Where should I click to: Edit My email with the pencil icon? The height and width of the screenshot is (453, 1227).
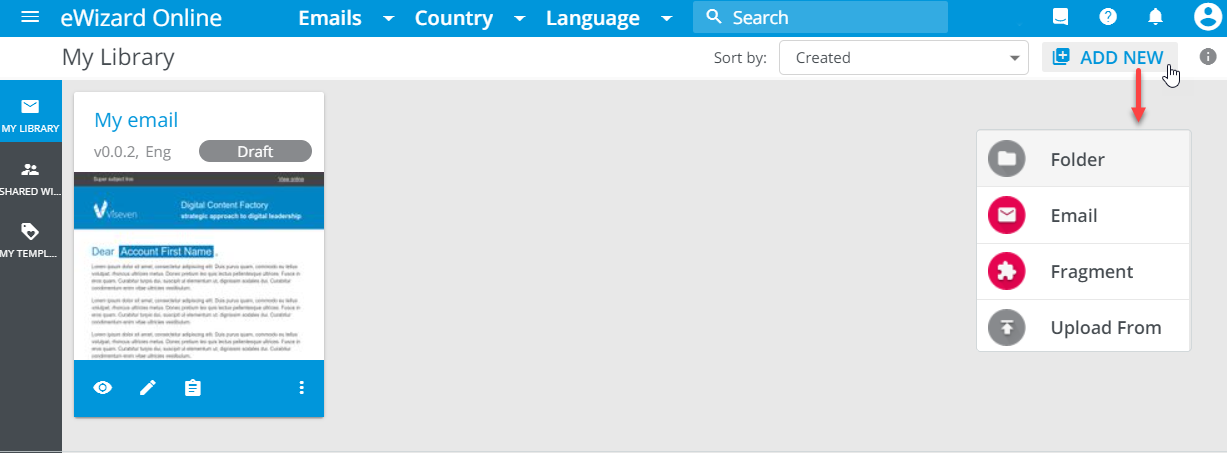(x=148, y=388)
